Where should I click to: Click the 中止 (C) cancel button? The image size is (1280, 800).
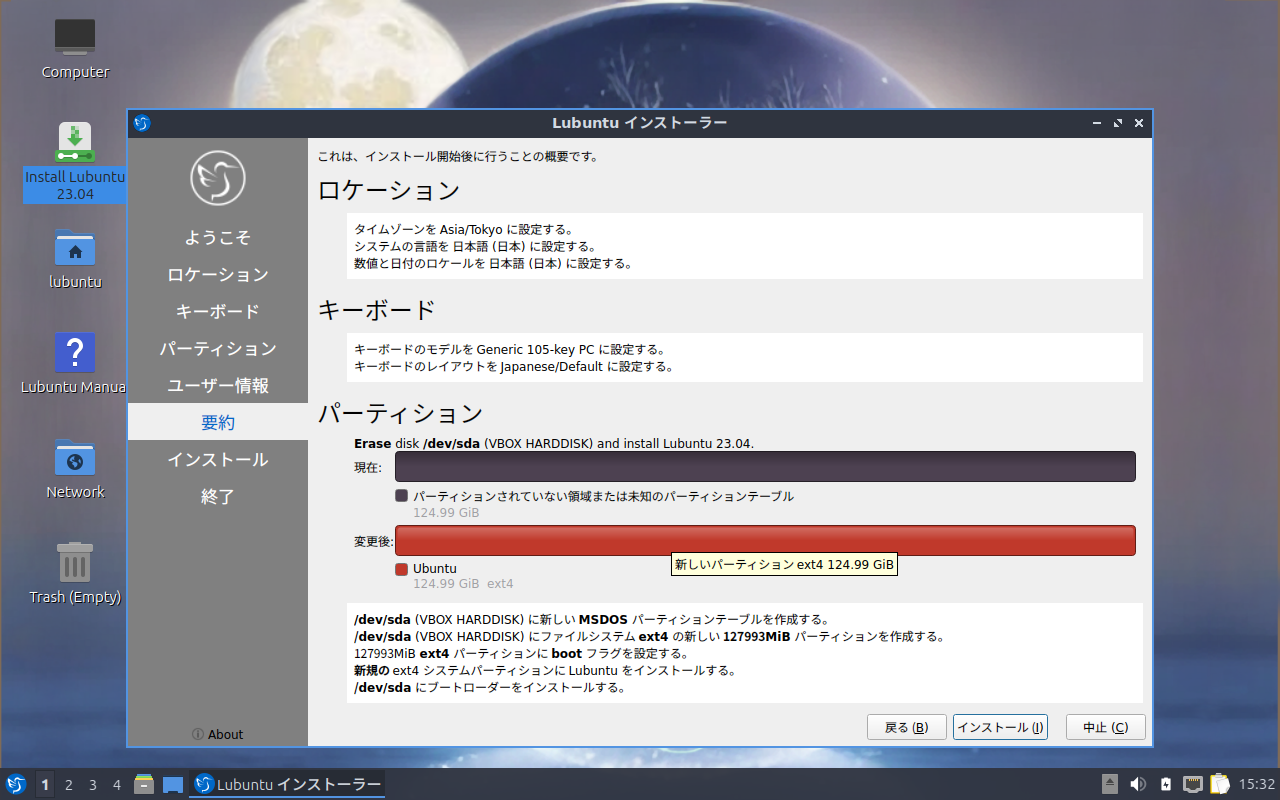coord(1105,727)
